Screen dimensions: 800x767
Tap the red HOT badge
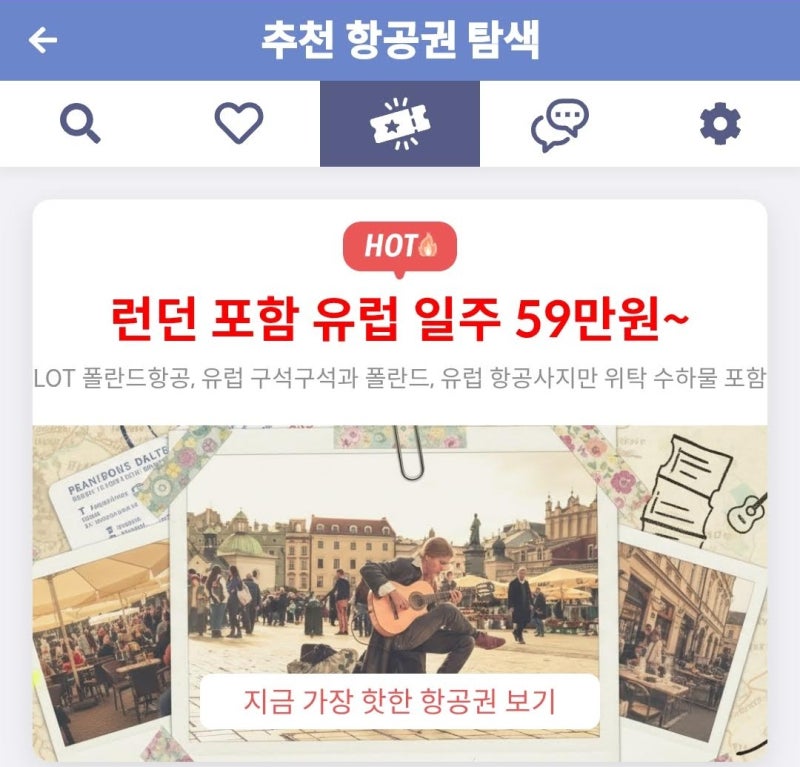pyautogui.click(x=399, y=249)
